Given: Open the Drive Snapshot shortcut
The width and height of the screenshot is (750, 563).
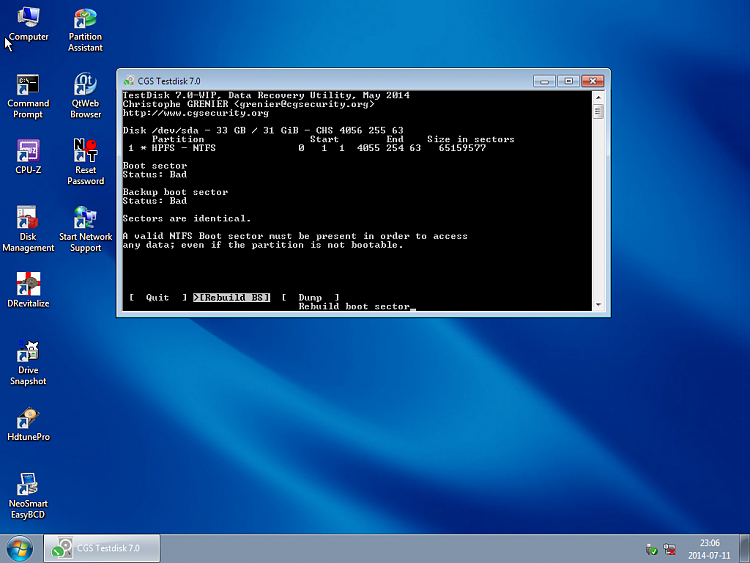Looking at the screenshot, I should [28, 363].
